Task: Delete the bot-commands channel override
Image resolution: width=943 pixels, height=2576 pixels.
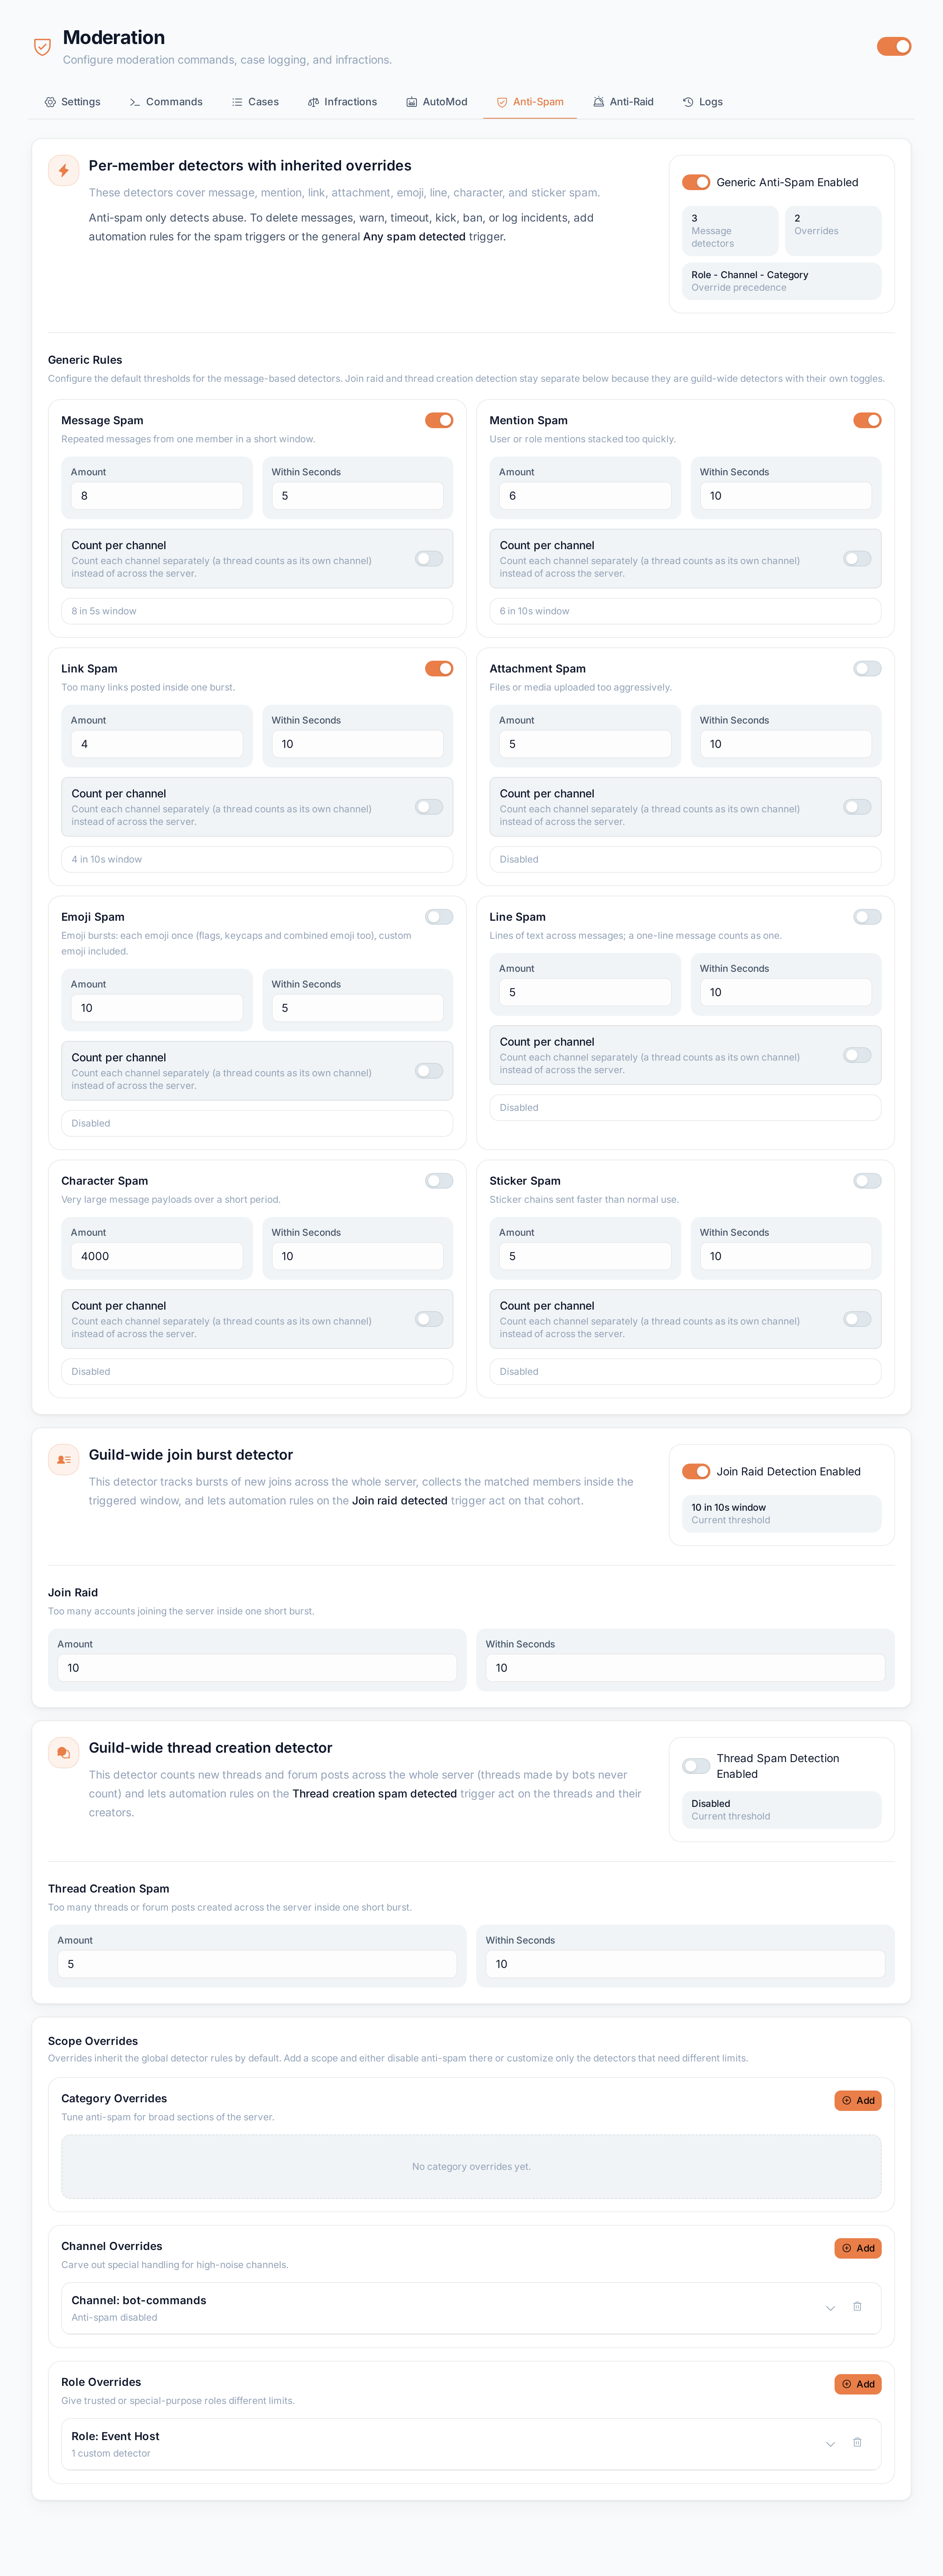Action: 857,2306
